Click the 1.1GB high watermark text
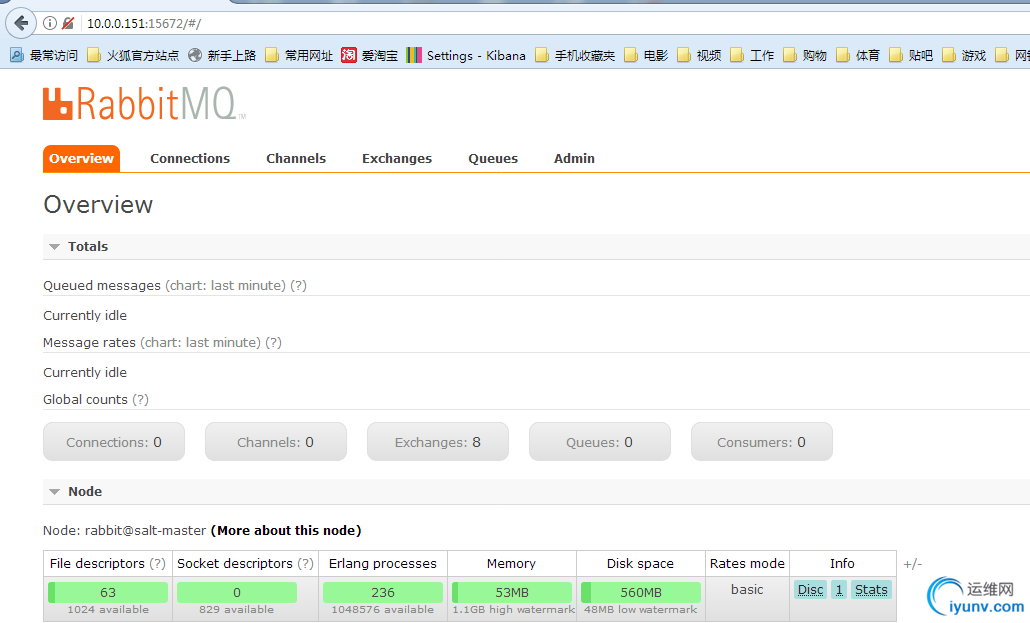Viewport: 1030px width, 623px height. (x=514, y=610)
